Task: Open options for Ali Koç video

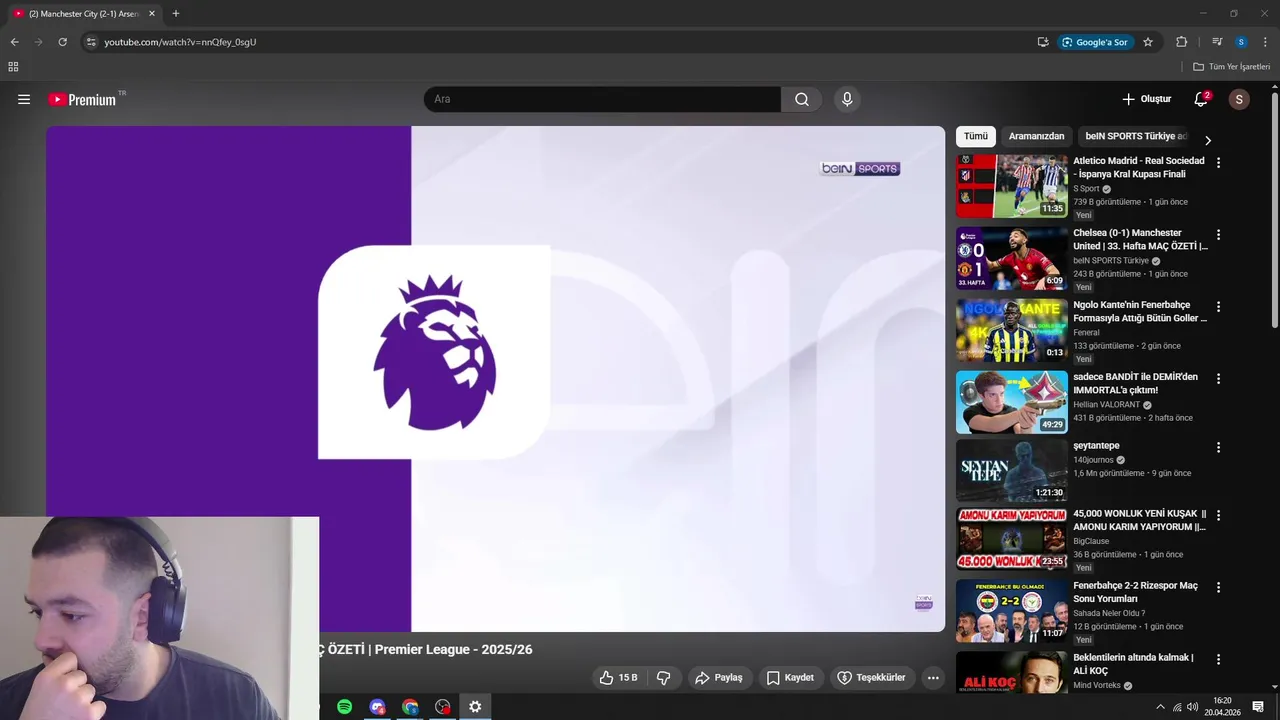Action: pos(1218,659)
